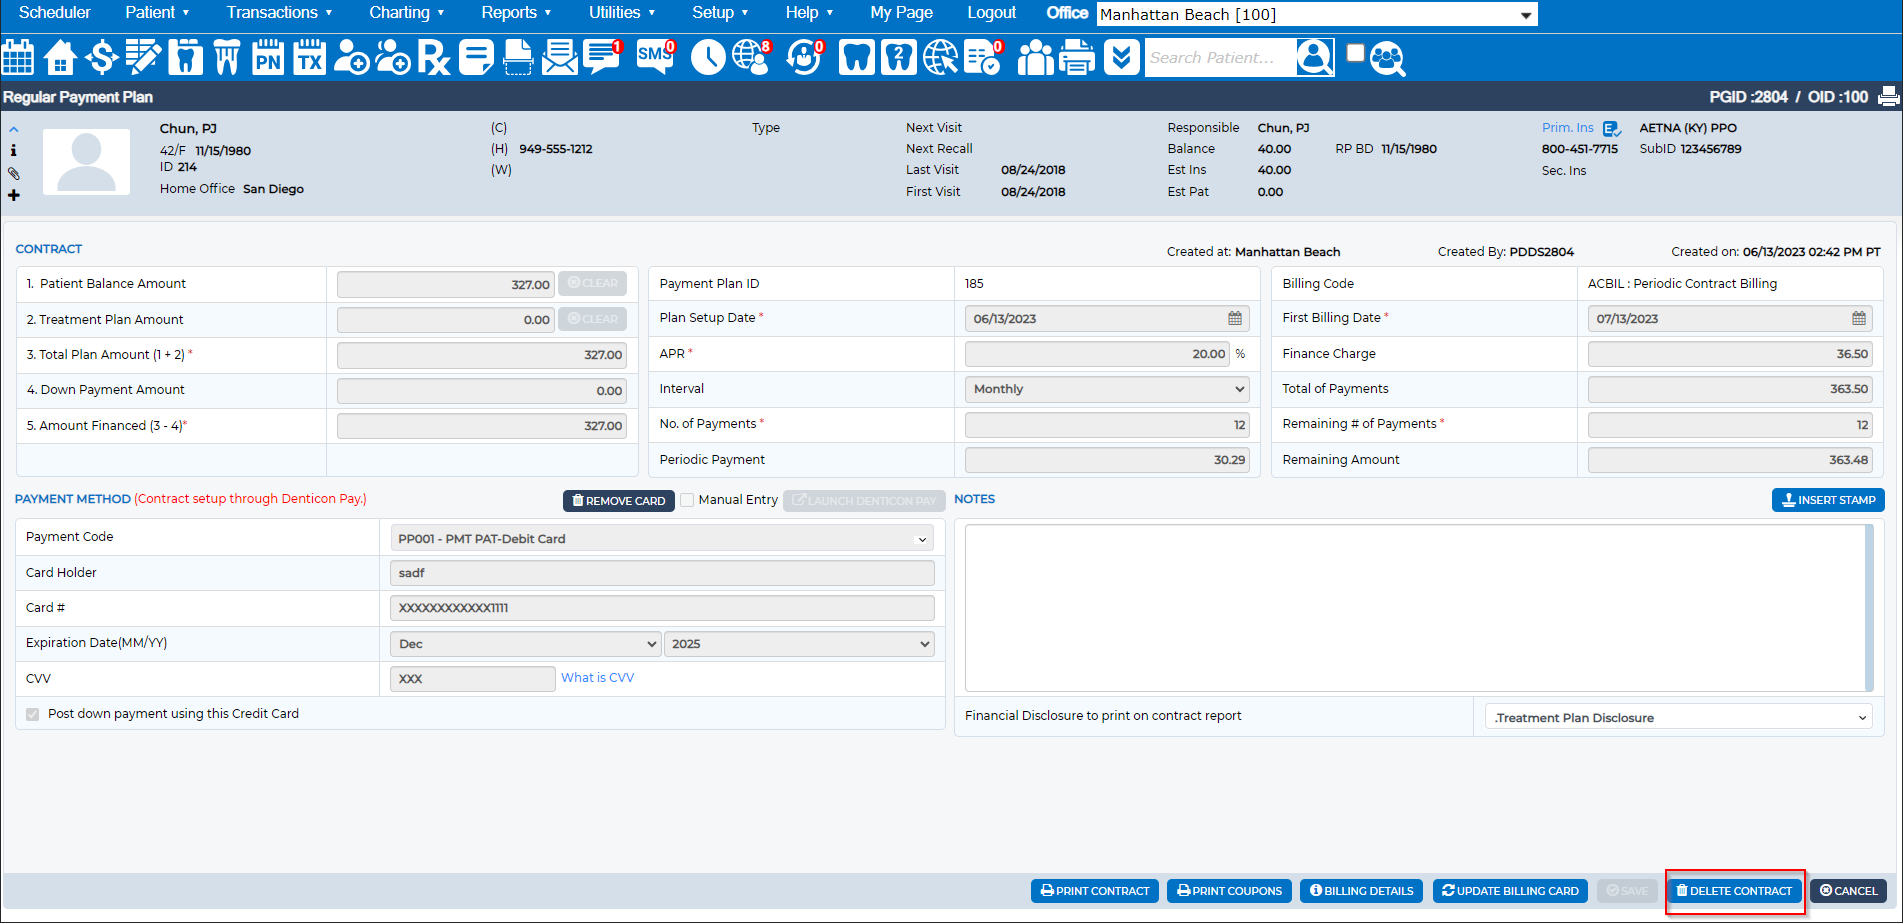Open the Interval Monthly dropdown
Viewport: 1903px width, 923px height.
pos(1107,389)
